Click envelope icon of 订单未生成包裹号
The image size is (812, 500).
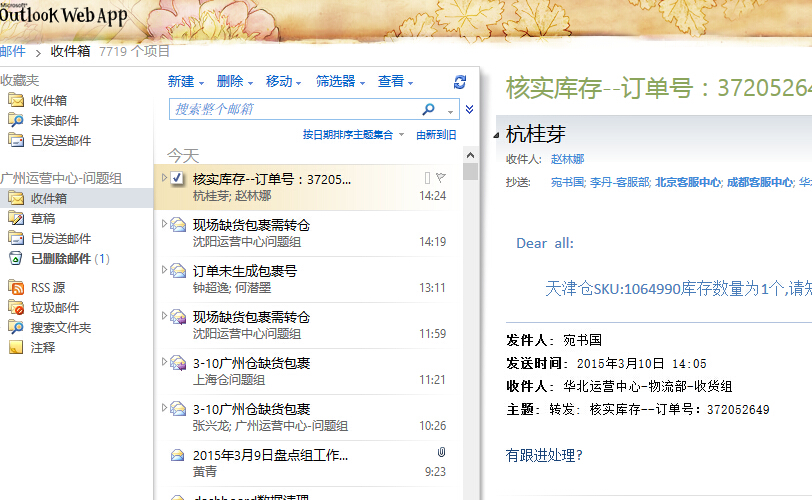[x=178, y=271]
